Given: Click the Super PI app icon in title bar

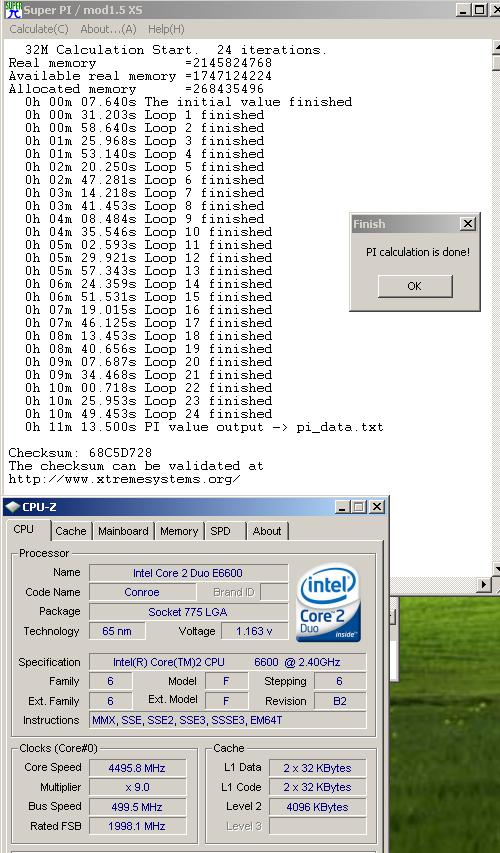Looking at the screenshot, I should [x=13, y=9].
